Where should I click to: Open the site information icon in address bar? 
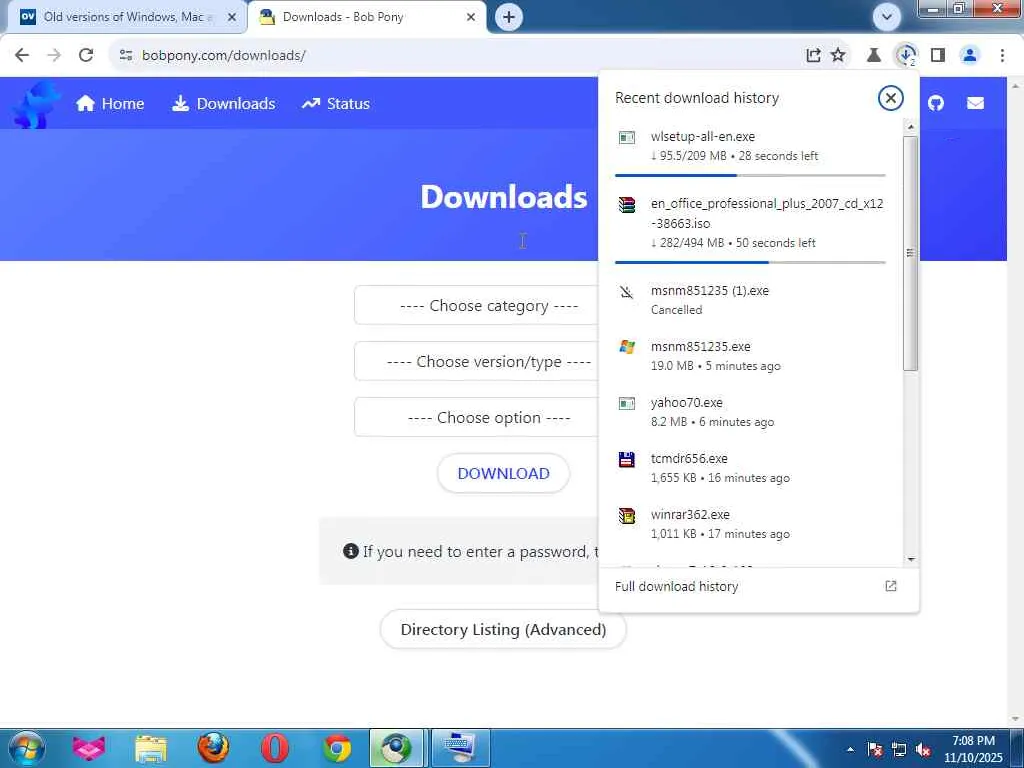(126, 56)
